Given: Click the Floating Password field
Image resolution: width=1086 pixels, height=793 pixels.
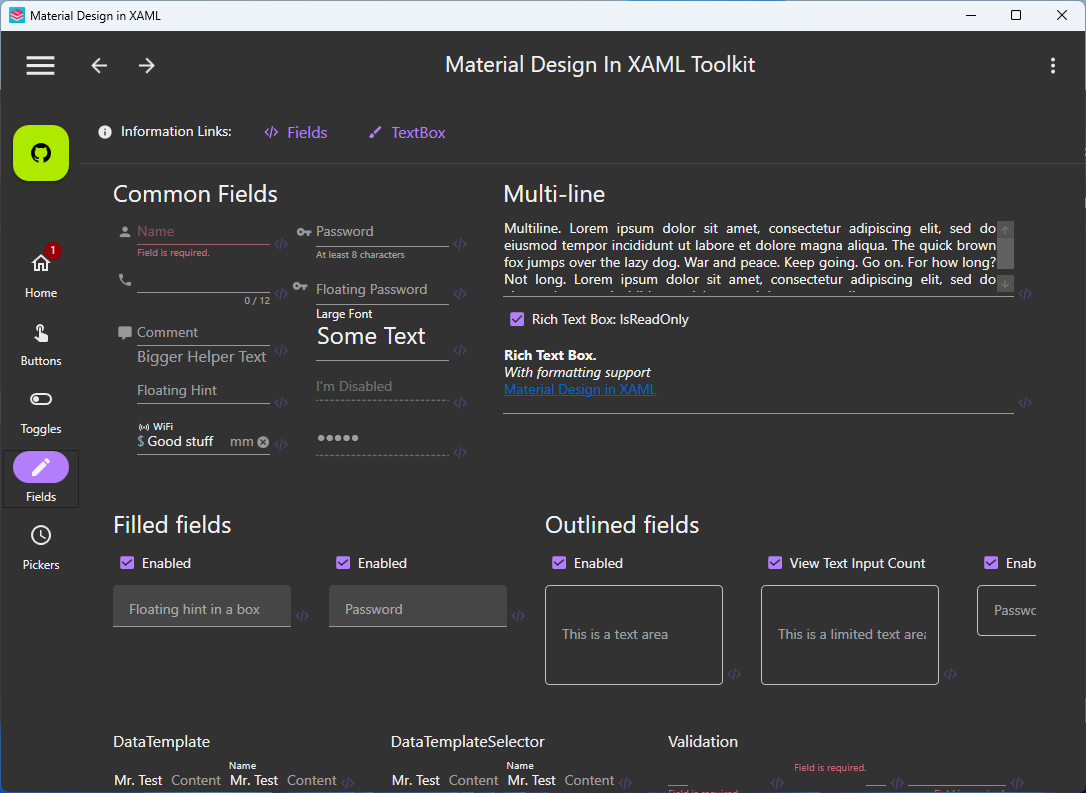Looking at the screenshot, I should (382, 290).
